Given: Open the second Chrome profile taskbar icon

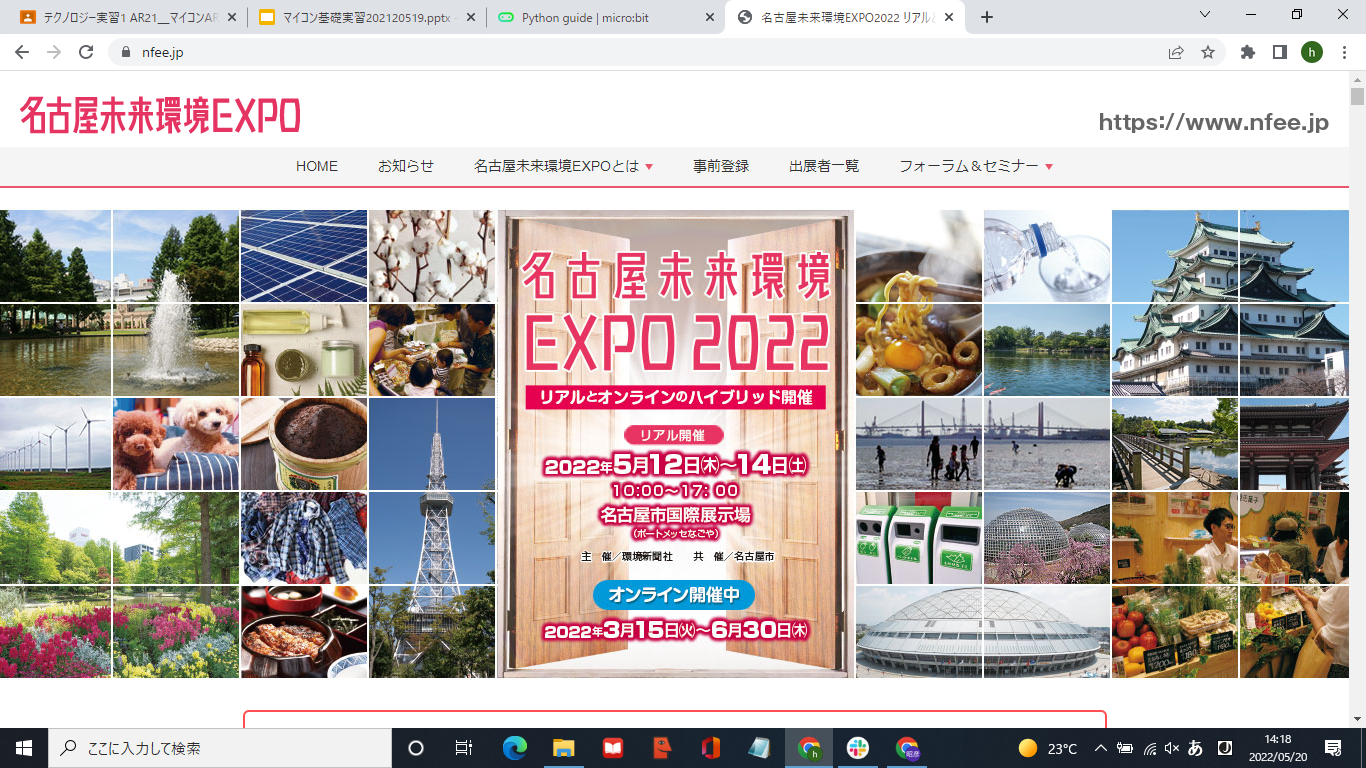Looking at the screenshot, I should (907, 748).
